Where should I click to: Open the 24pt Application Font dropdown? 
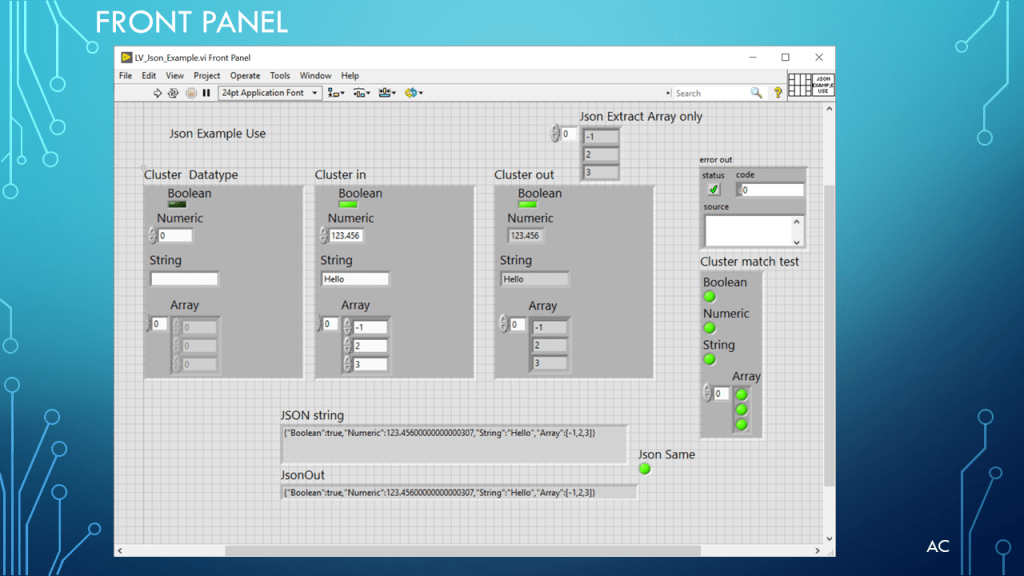tap(270, 93)
